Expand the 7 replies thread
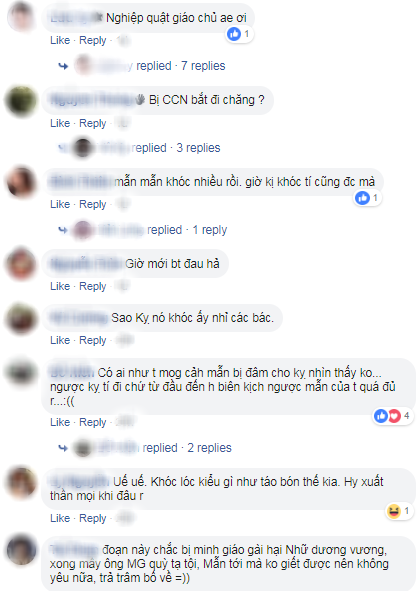 tap(203, 66)
